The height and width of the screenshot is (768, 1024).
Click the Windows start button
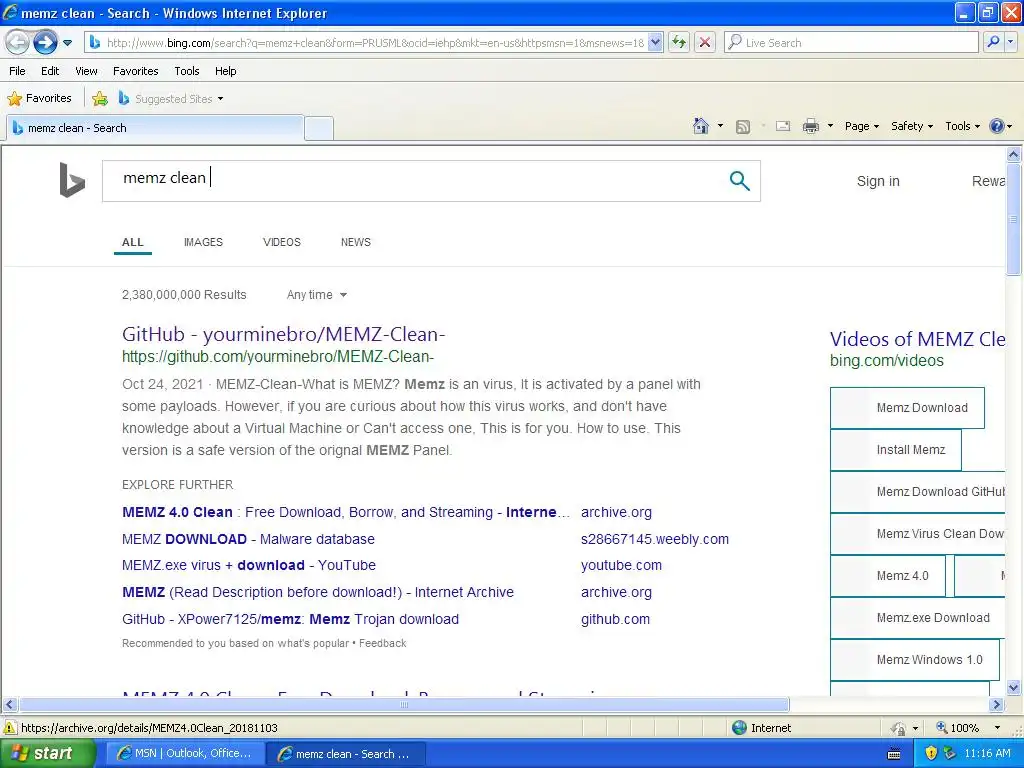[x=47, y=754]
